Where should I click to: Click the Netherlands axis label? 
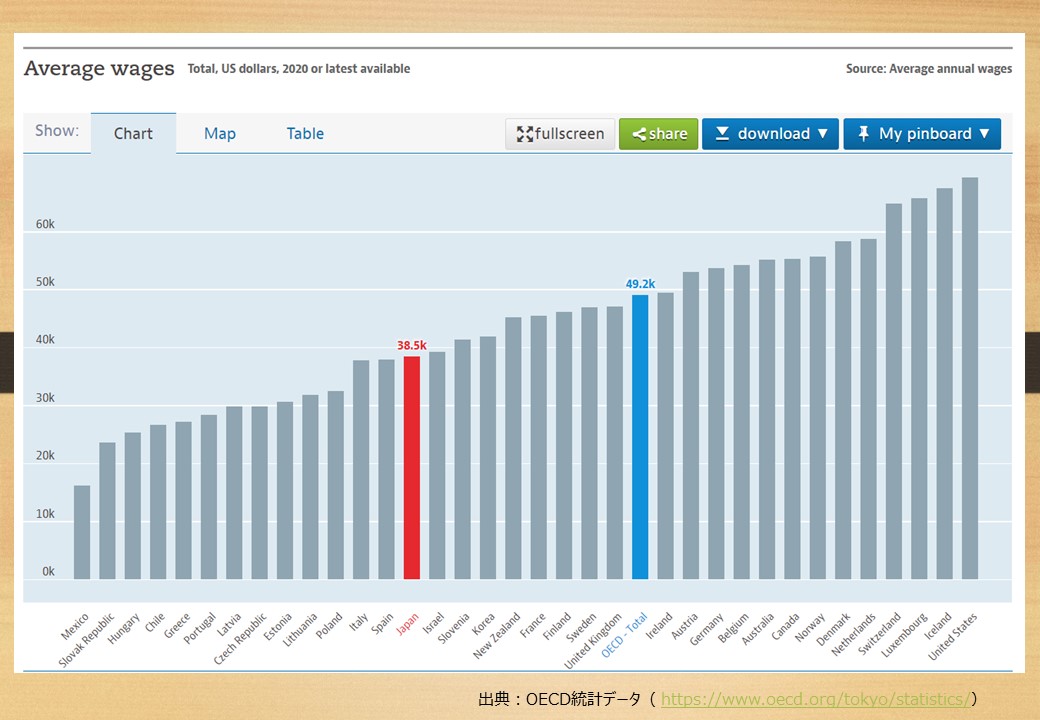[x=854, y=635]
